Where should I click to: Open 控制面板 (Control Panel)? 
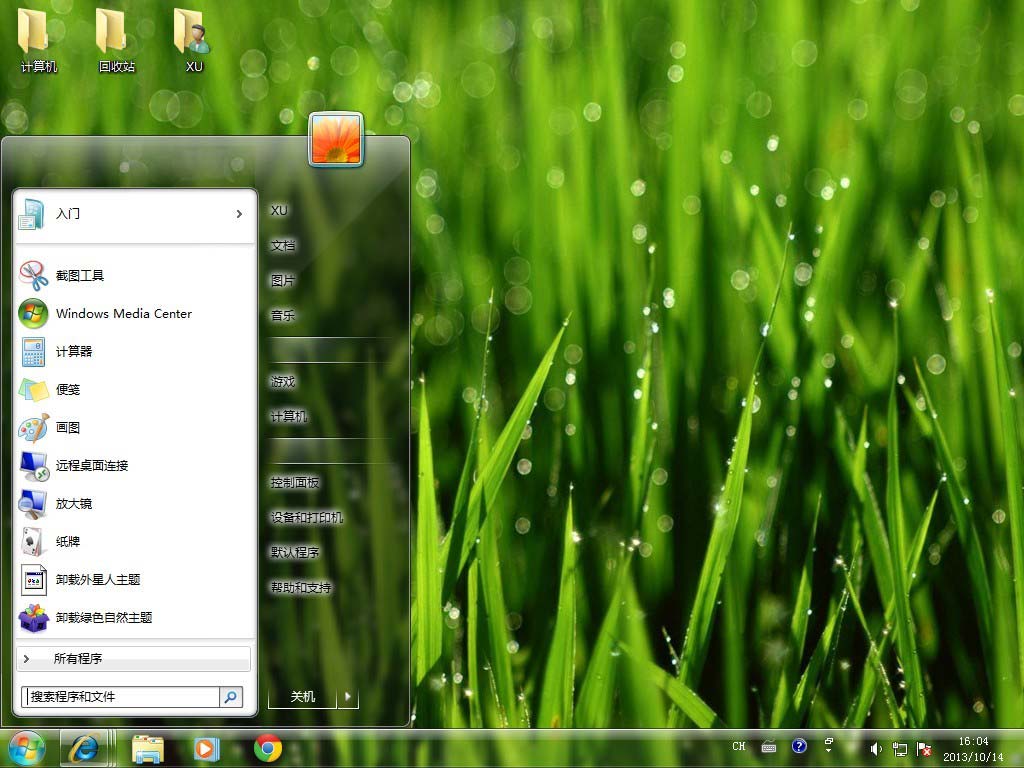pyautogui.click(x=295, y=482)
